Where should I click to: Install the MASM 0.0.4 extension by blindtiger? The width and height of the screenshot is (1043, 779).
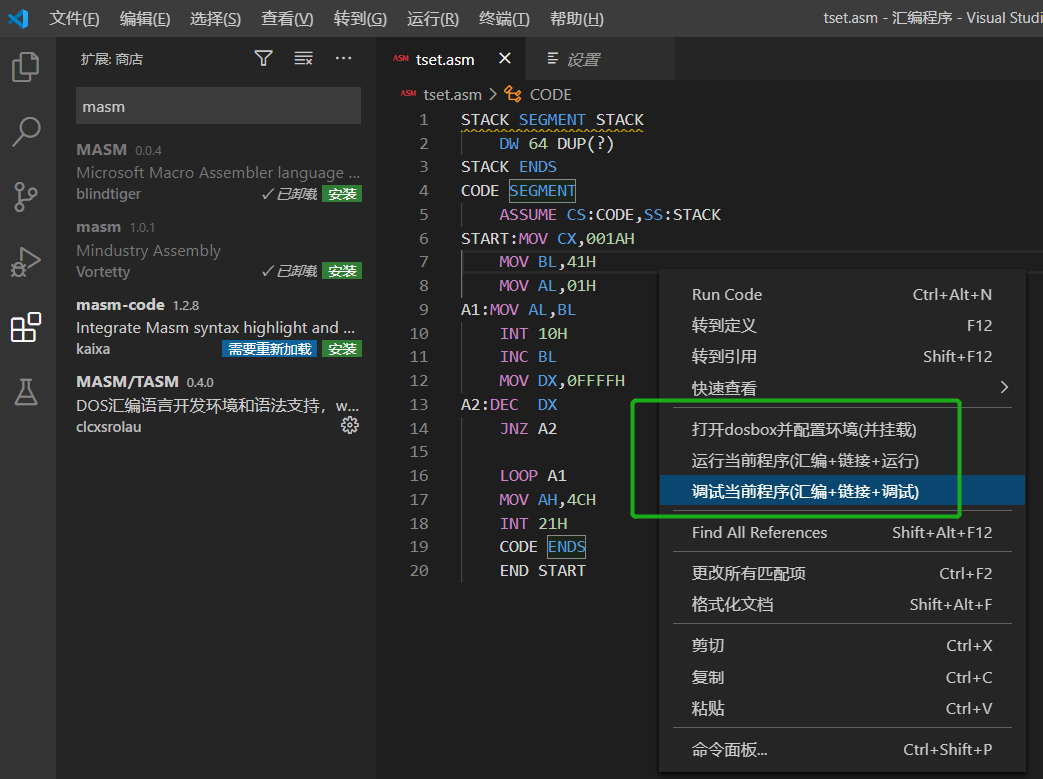(x=342, y=194)
